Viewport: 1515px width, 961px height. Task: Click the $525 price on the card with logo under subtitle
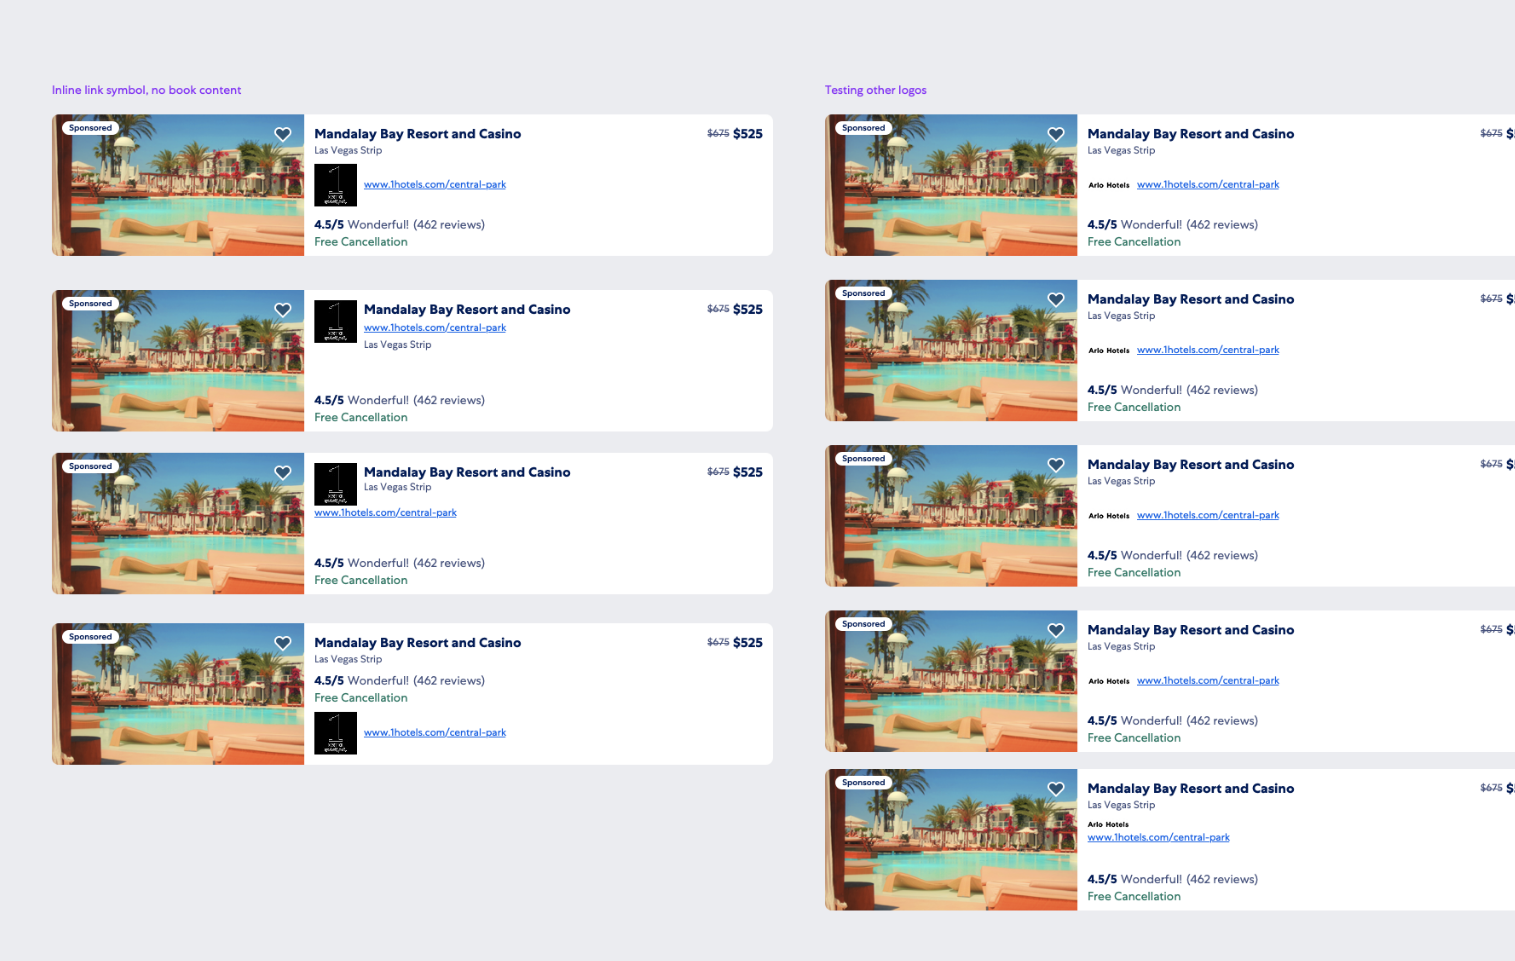(748, 134)
